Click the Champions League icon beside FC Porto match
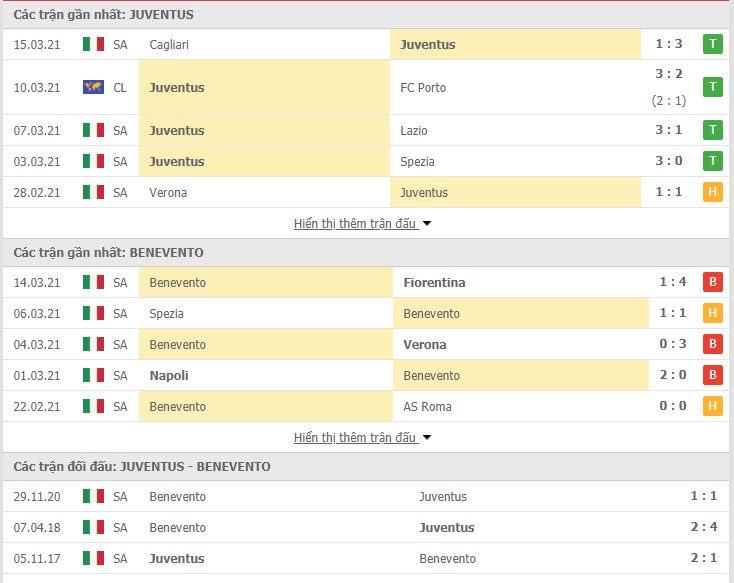The height and width of the screenshot is (583, 734). point(93,87)
